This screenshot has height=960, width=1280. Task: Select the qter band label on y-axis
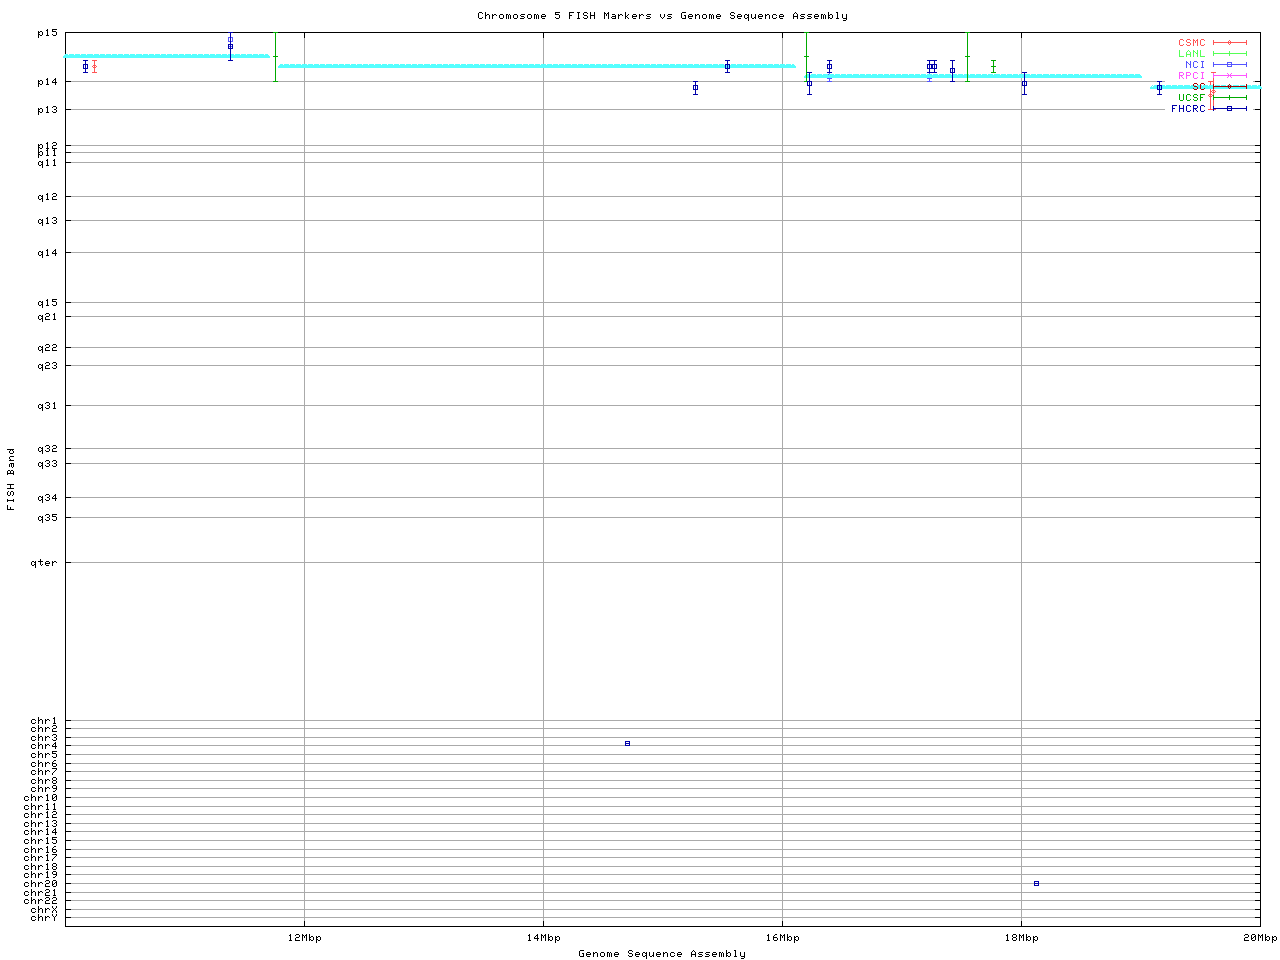(x=47, y=563)
